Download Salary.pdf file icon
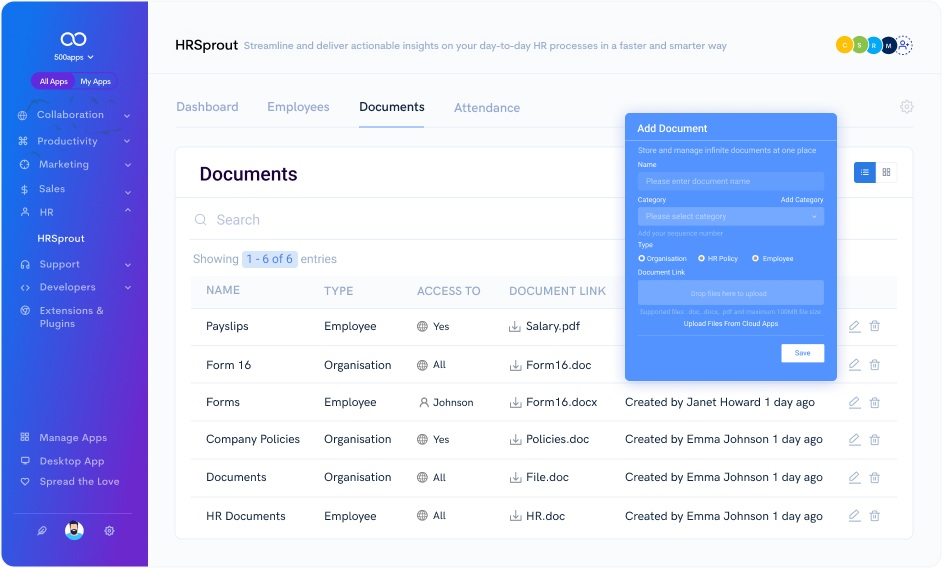This screenshot has height=568, width=942. tap(515, 326)
